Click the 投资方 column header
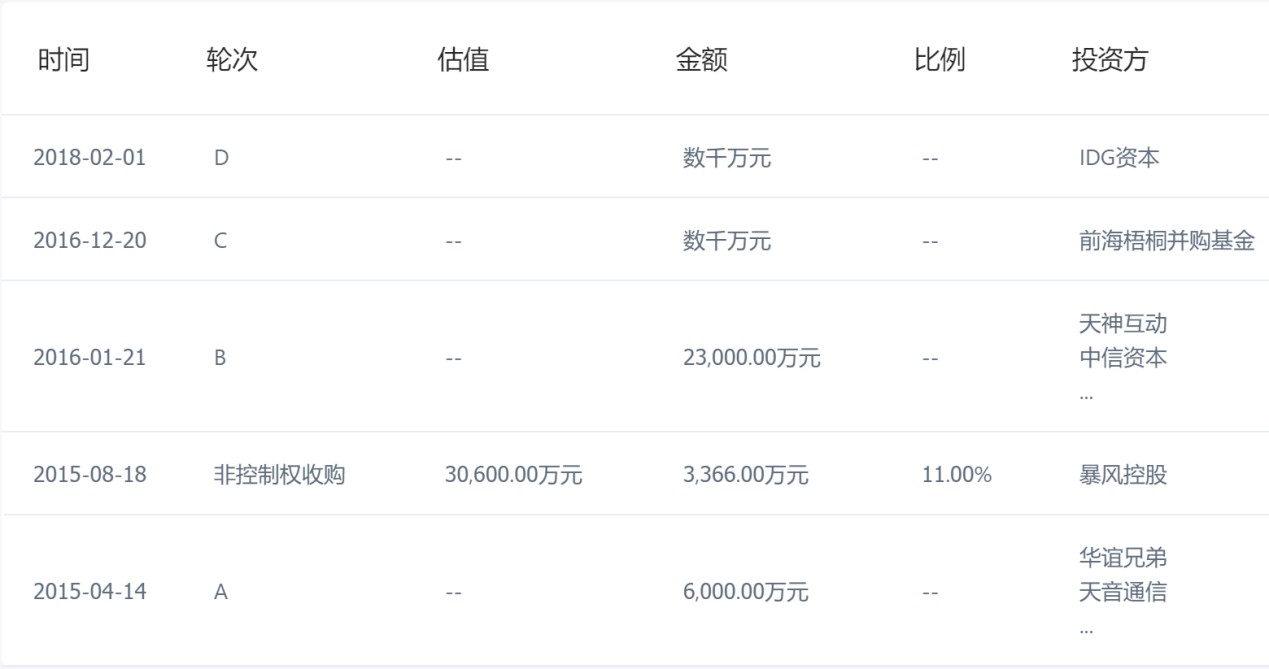This screenshot has height=669, width=1269. coord(1110,60)
